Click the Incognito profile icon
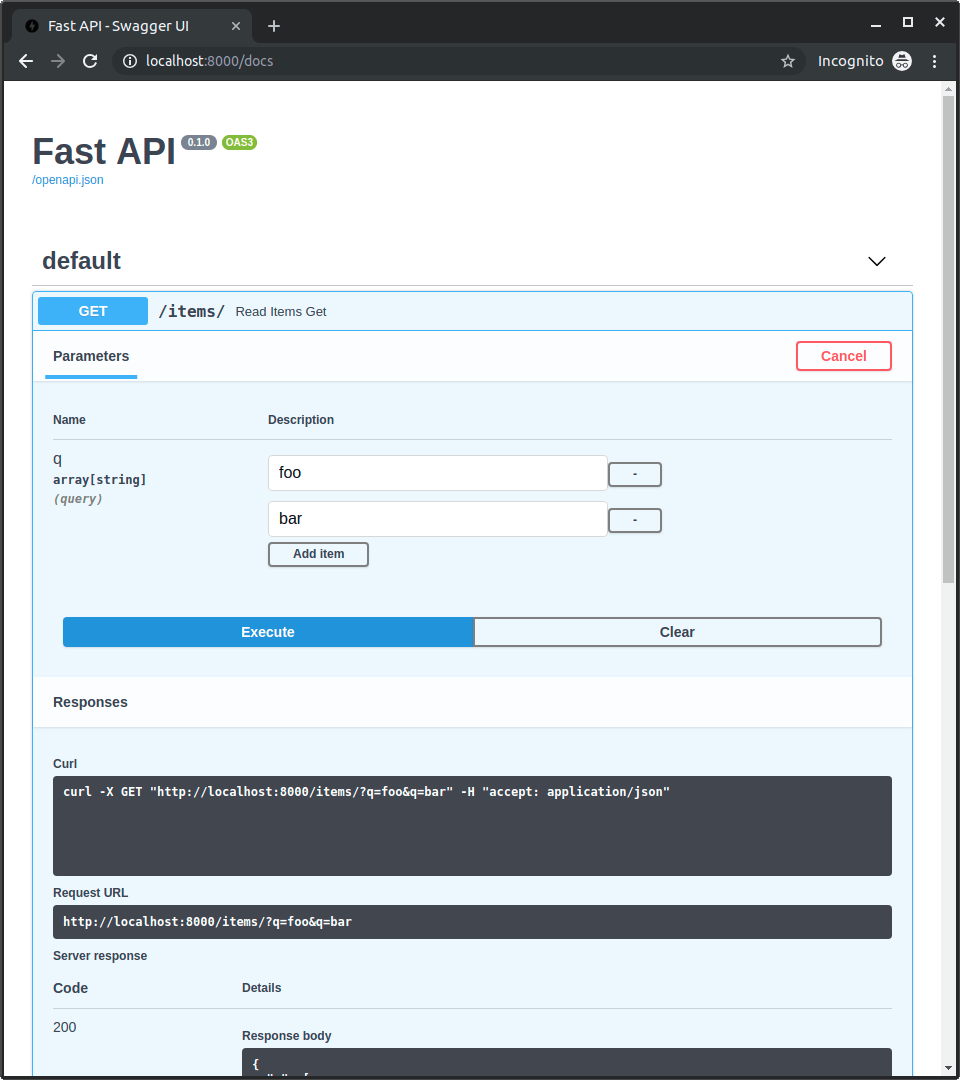 901,61
